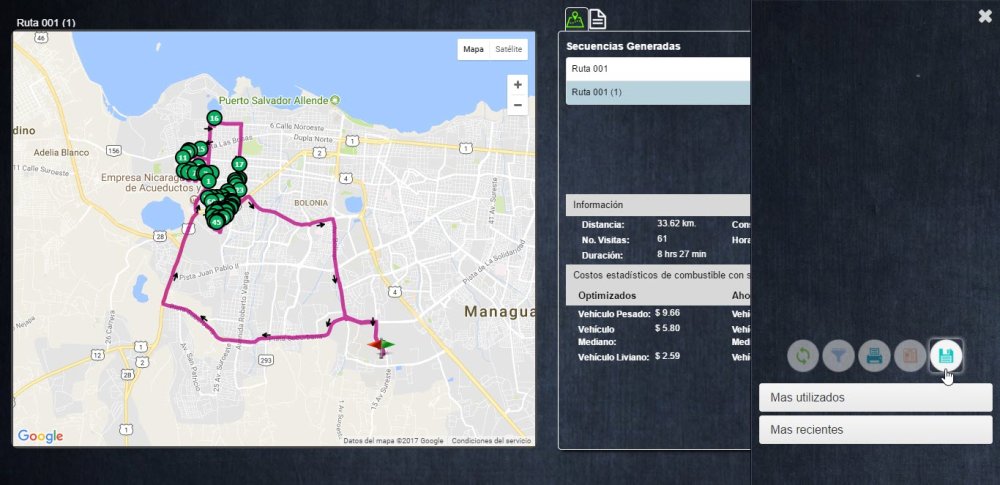Click Vehículo Liviano cost $ 2.59
The image size is (1000, 485).
tap(667, 356)
